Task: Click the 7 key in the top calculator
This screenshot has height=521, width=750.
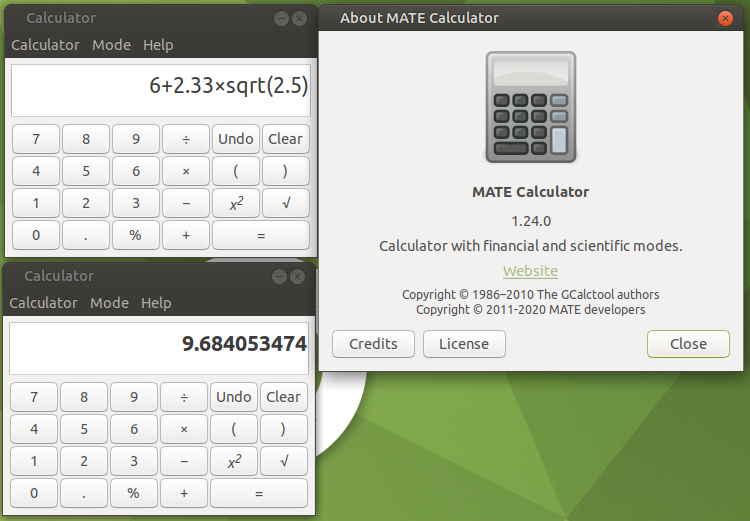Action: pos(36,139)
